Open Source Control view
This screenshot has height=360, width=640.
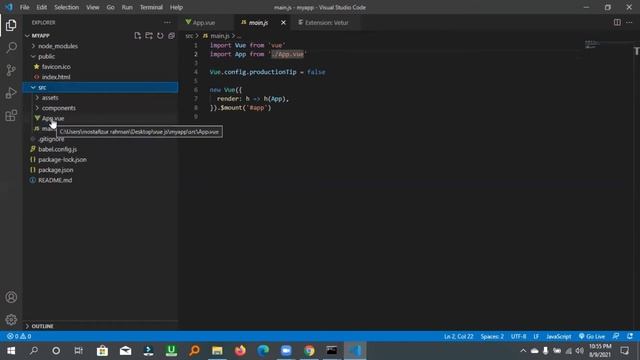coord(11,70)
